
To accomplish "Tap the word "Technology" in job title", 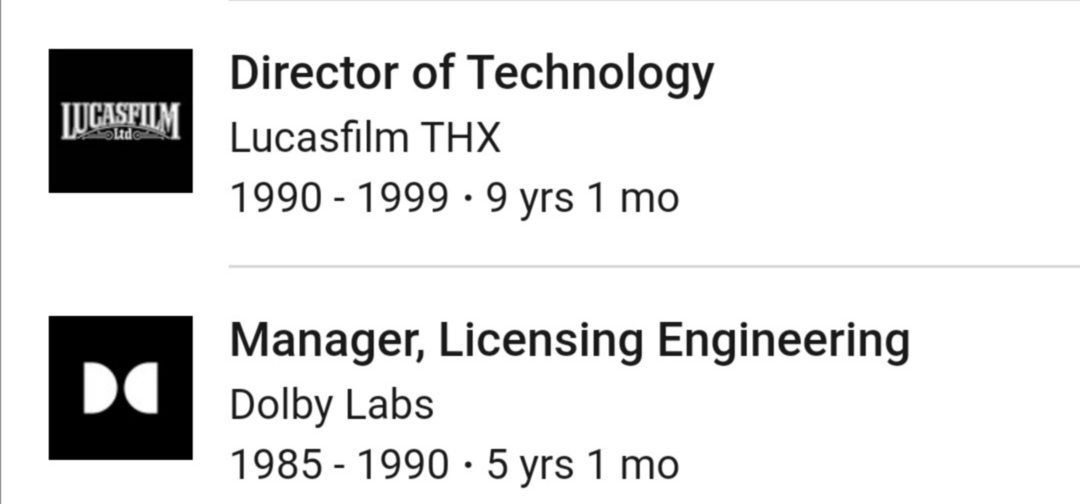I will point(591,74).
